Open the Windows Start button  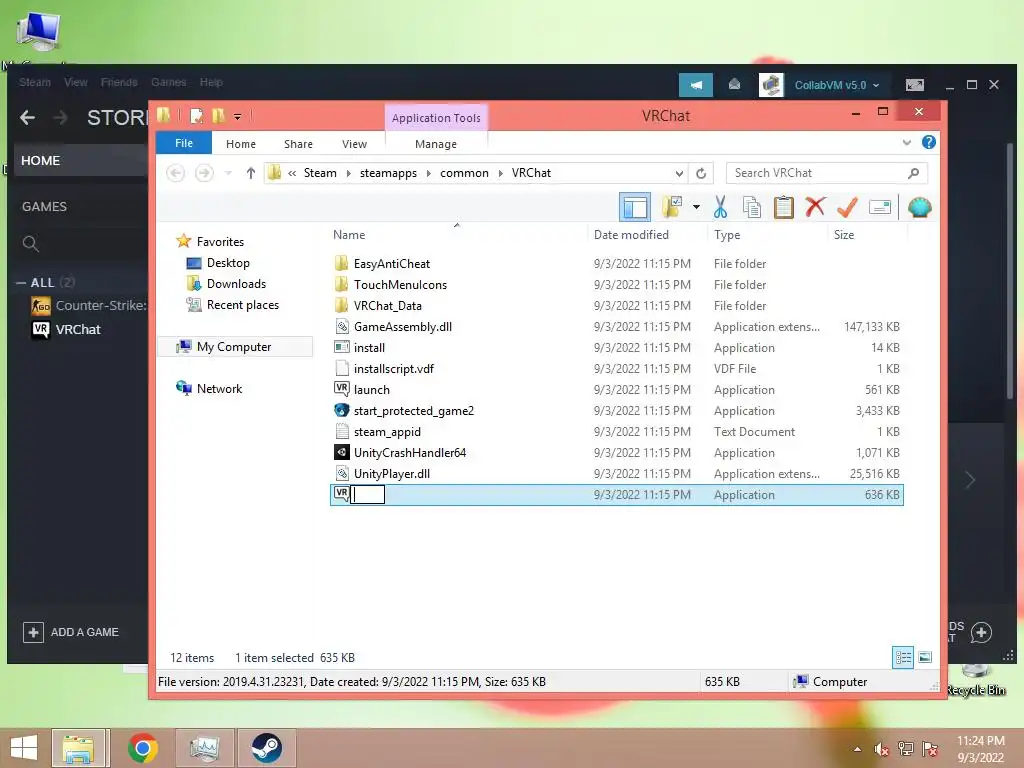(x=24, y=748)
